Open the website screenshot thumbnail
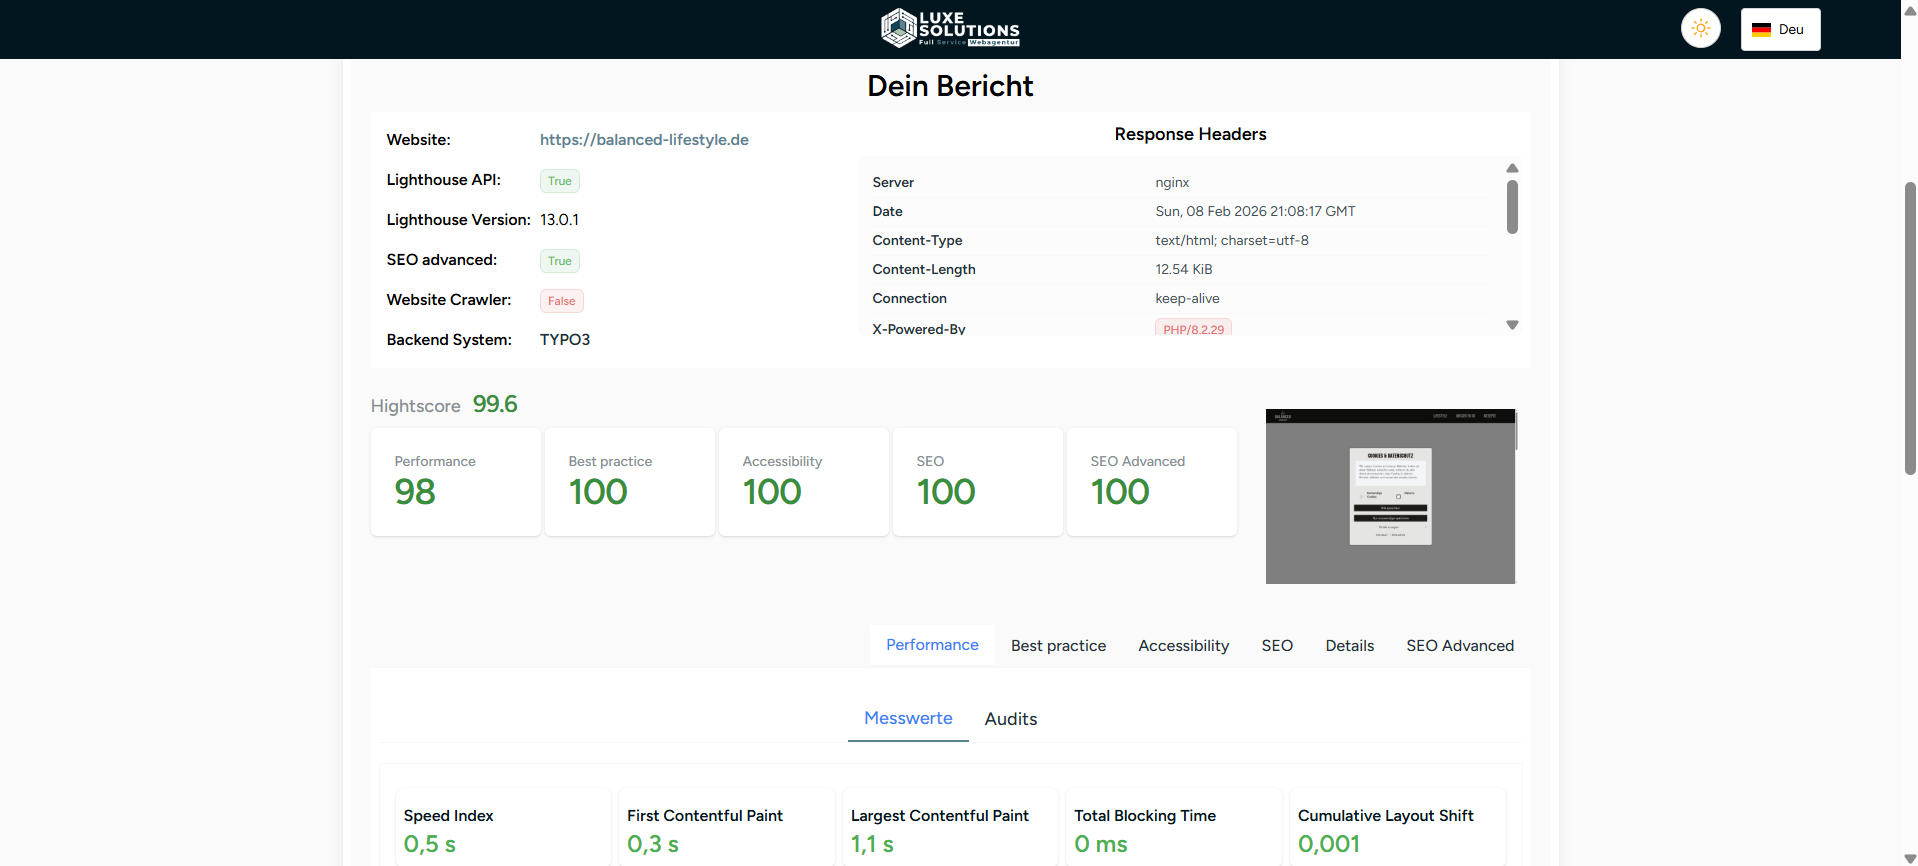The height and width of the screenshot is (866, 1918). pyautogui.click(x=1390, y=496)
